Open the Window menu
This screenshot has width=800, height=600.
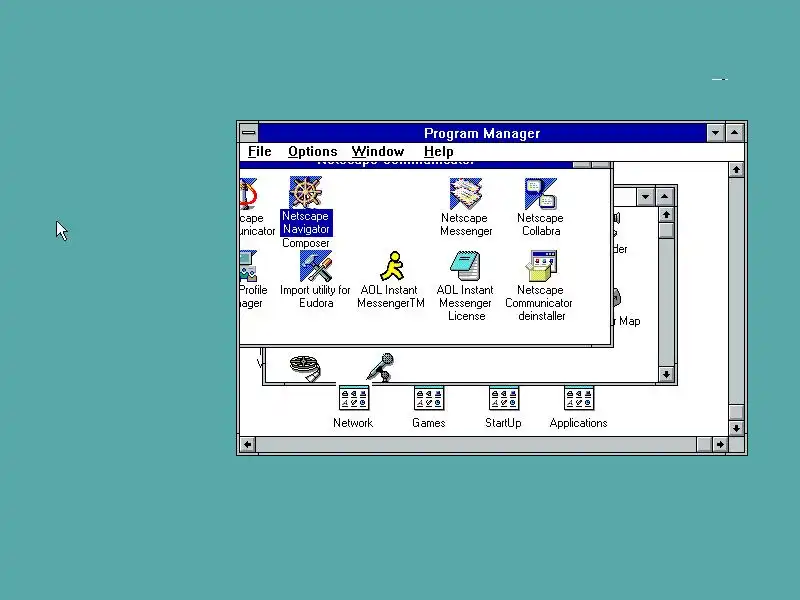pos(378,152)
